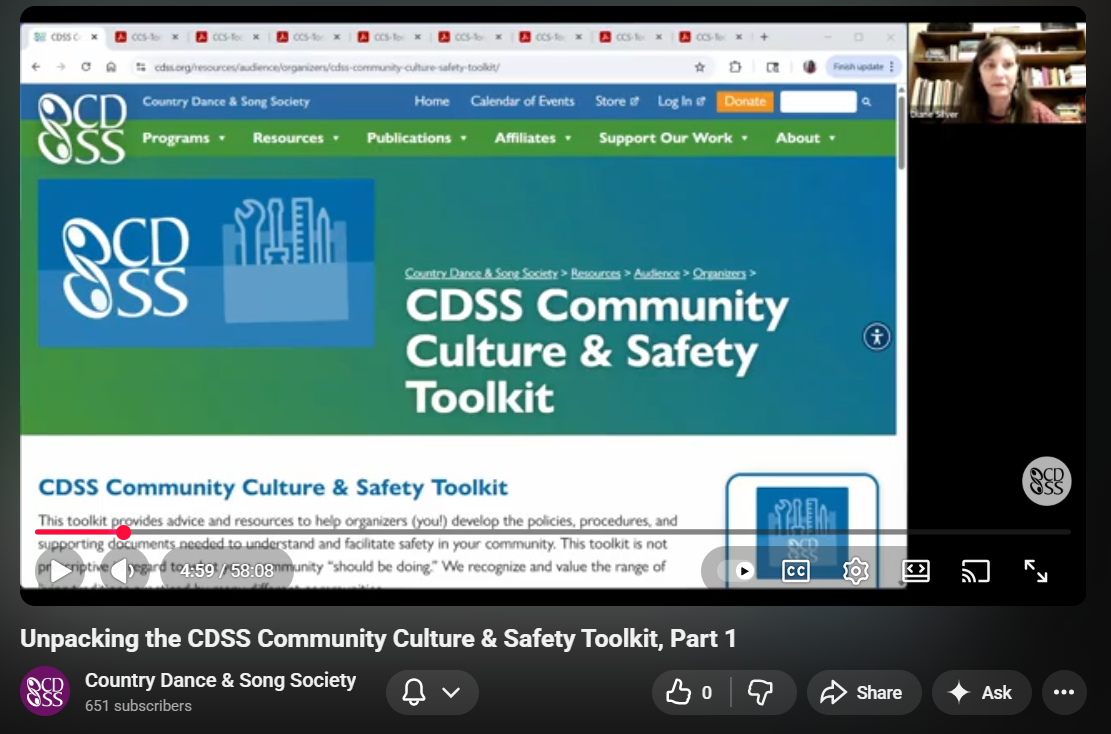
Task: Open the more actions three-dot menu
Action: [x=1064, y=693]
